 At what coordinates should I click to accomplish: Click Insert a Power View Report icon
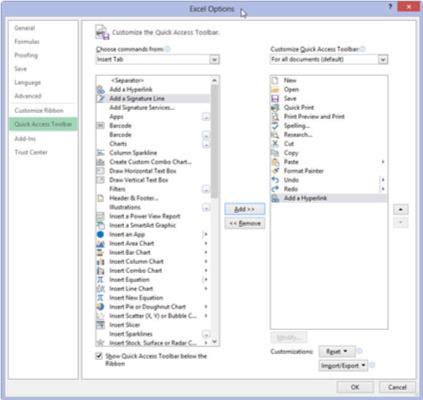coord(100,216)
